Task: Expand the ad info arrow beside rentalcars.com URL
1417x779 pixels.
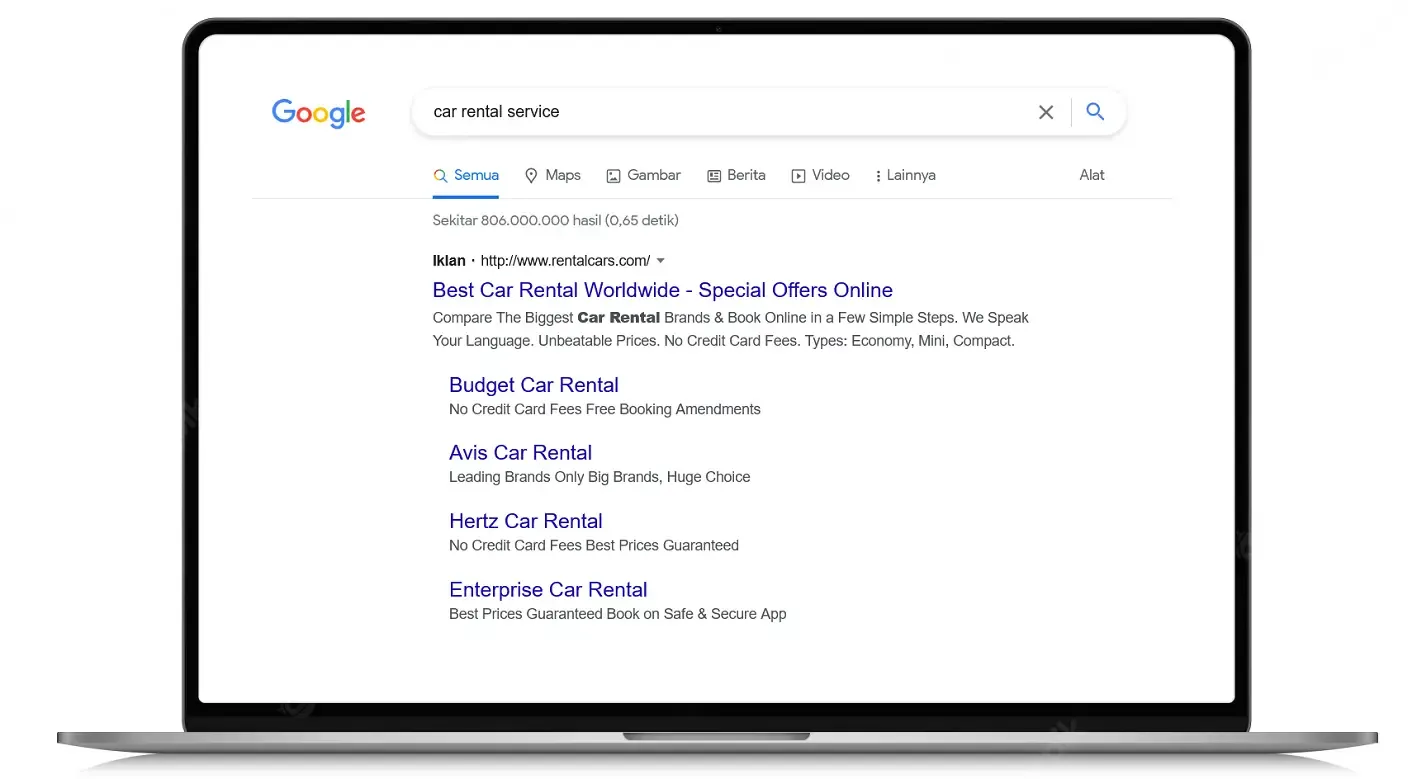Action: pyautogui.click(x=661, y=261)
